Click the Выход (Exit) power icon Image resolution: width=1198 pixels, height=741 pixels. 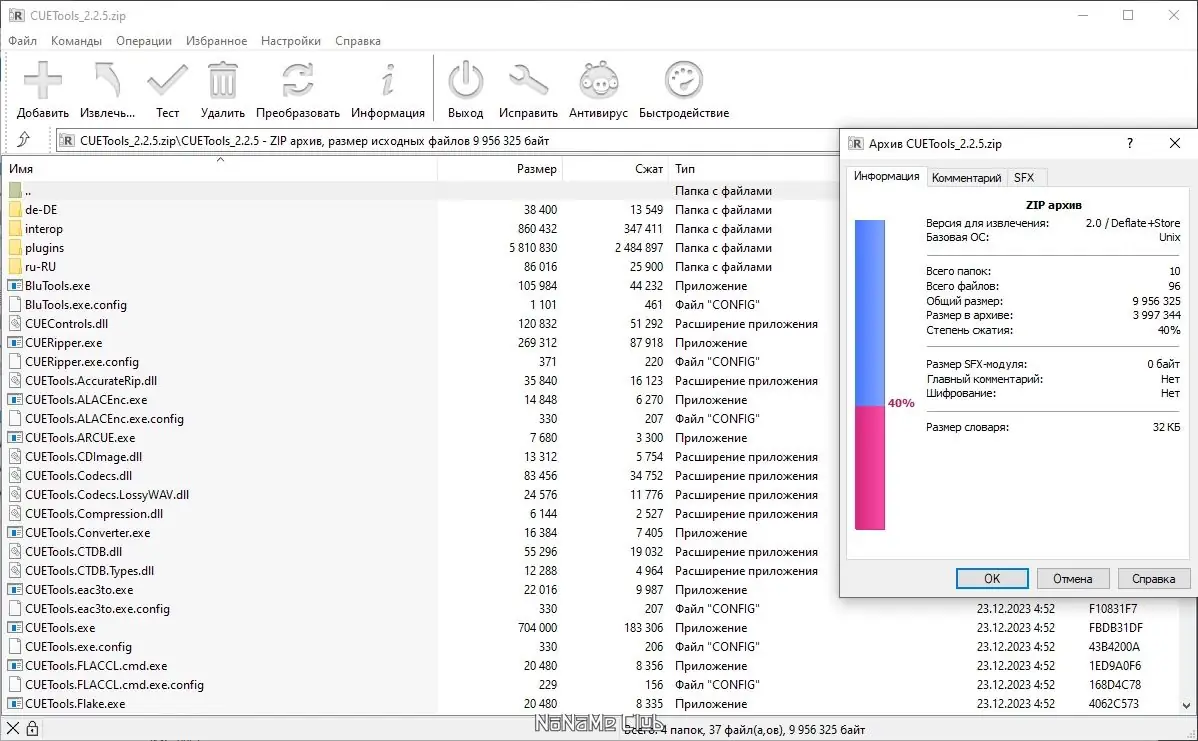[x=465, y=80]
